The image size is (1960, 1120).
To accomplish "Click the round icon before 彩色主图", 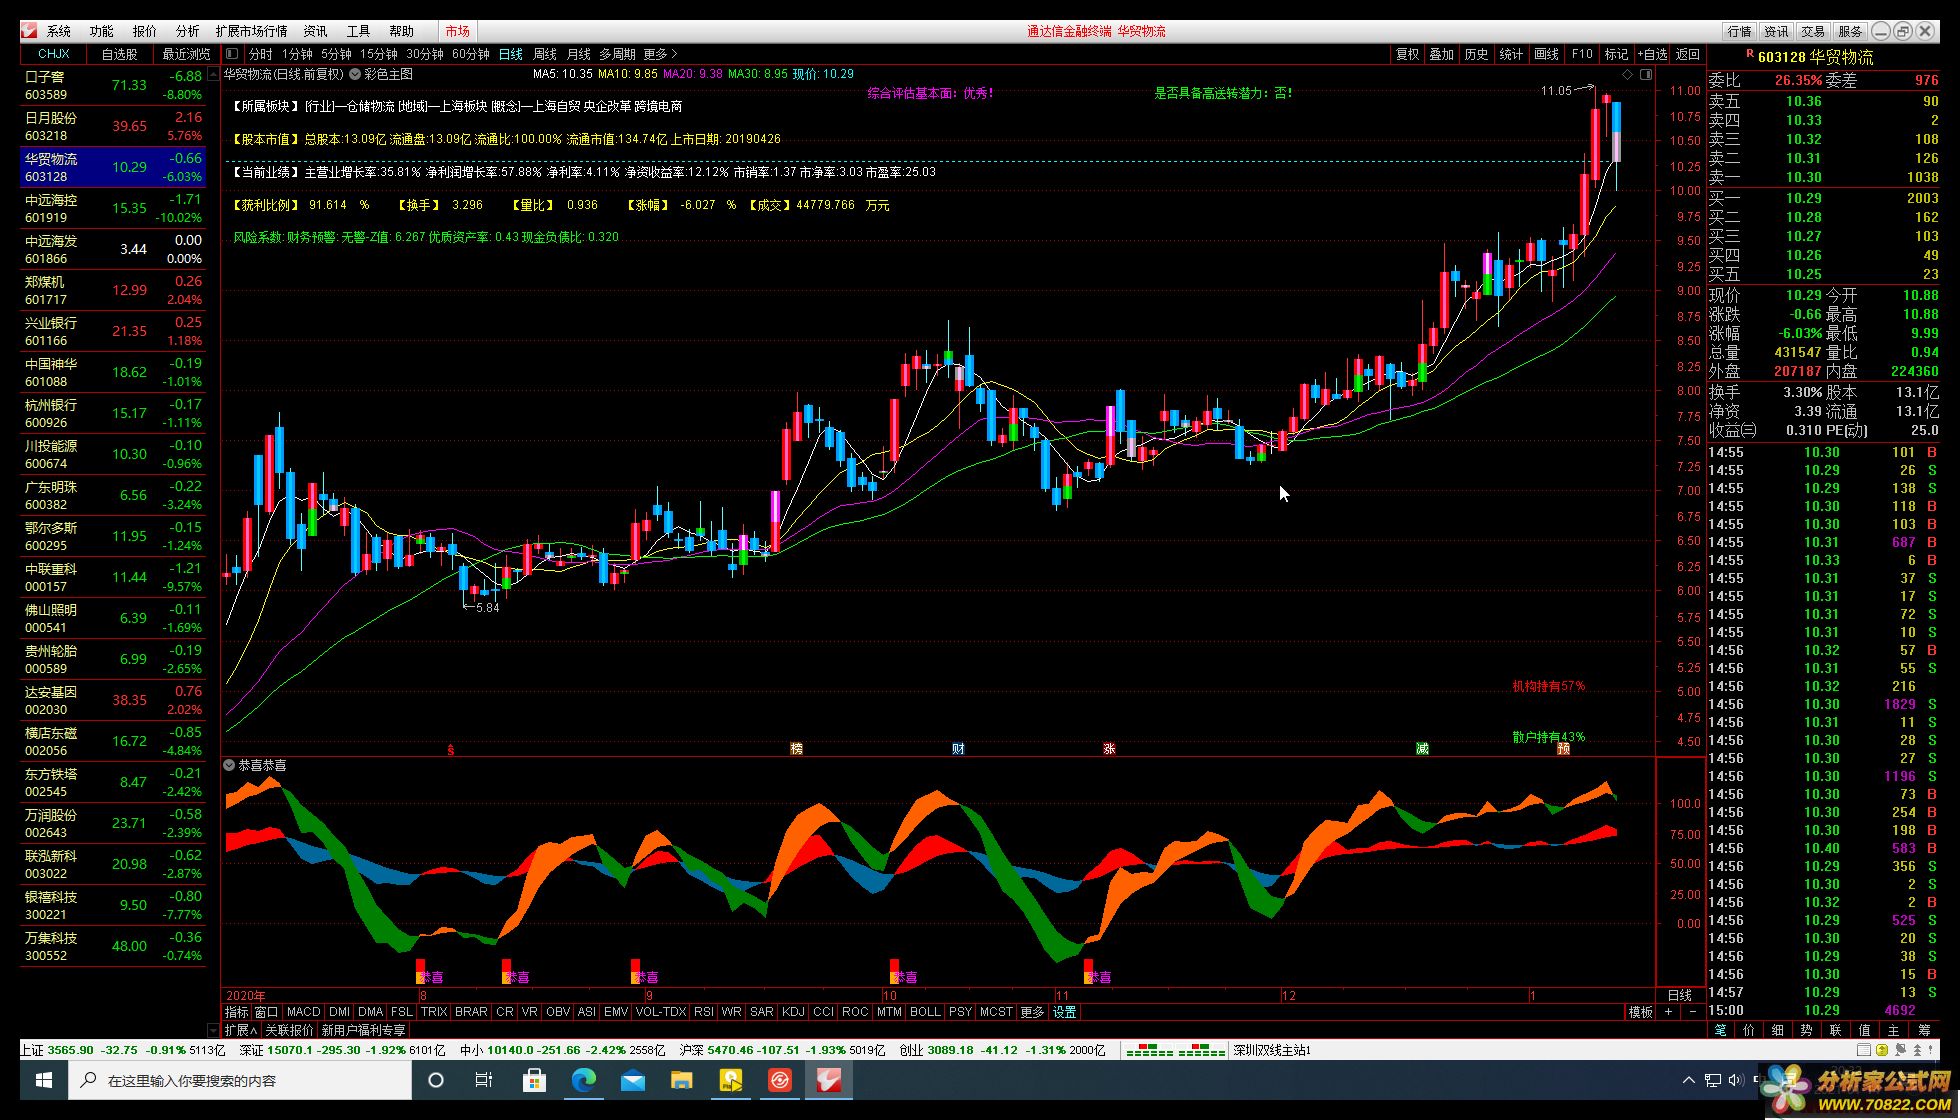I will point(355,74).
